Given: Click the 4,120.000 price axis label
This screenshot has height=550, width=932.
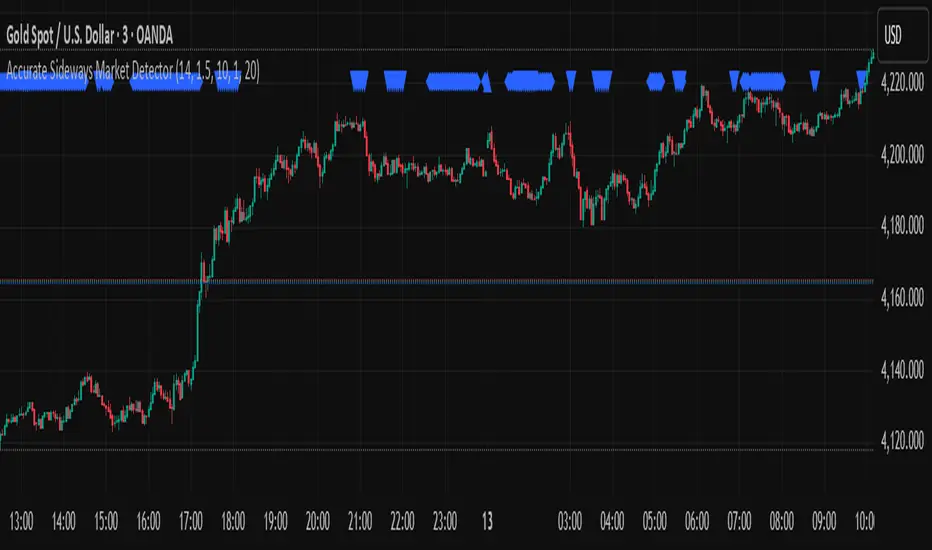Looking at the screenshot, I should click(902, 441).
